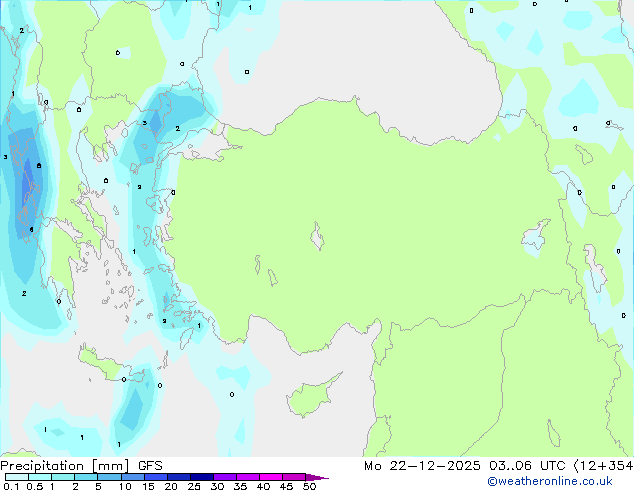
Task: Click the Lake Urmia outline on map
Action: click(595, 268)
